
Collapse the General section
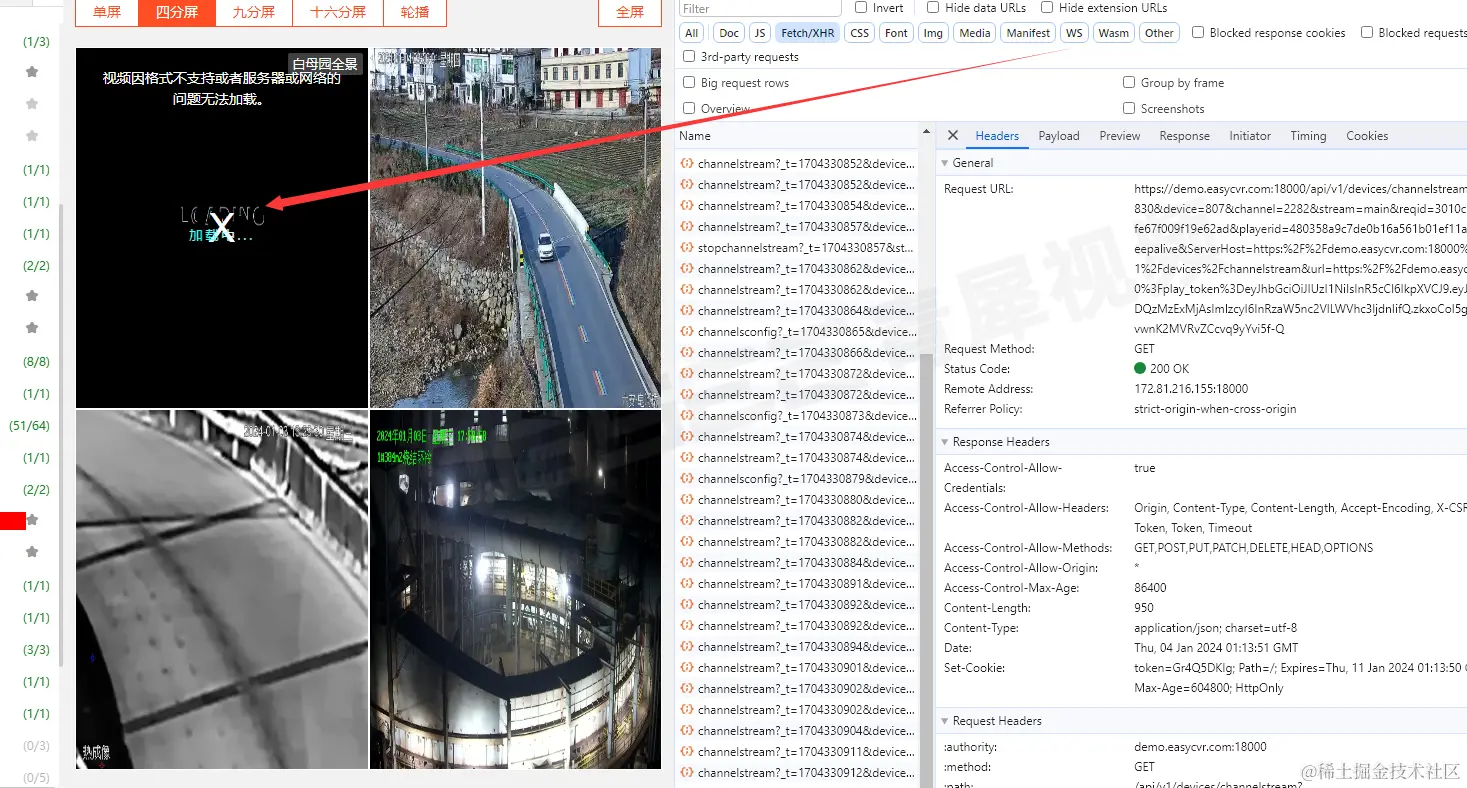945,163
